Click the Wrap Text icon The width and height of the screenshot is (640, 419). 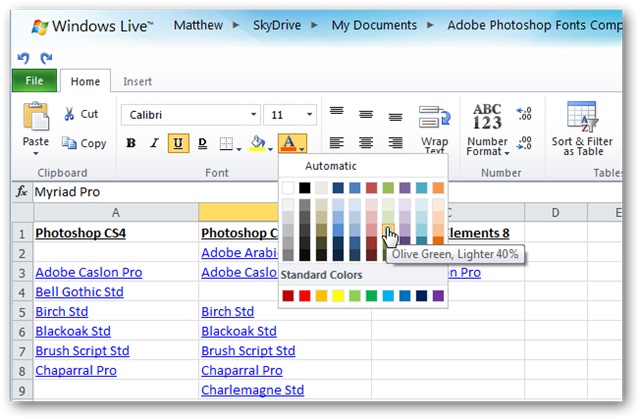(434, 117)
